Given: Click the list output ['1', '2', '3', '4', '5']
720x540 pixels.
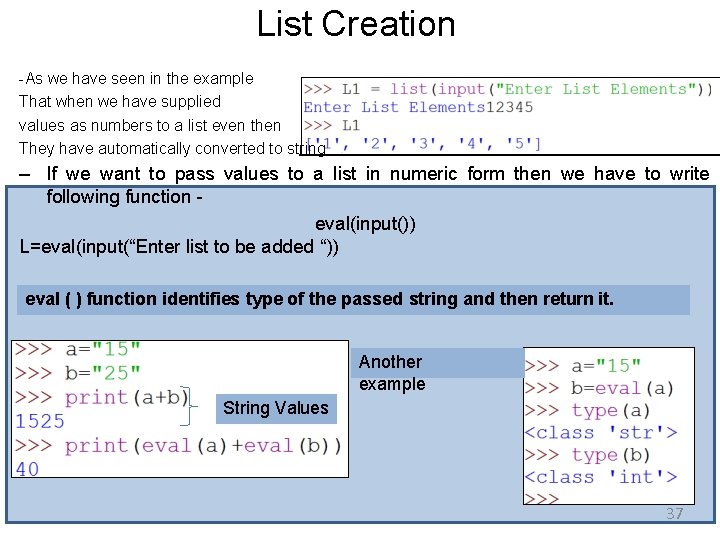Looking at the screenshot, I should tap(423, 144).
